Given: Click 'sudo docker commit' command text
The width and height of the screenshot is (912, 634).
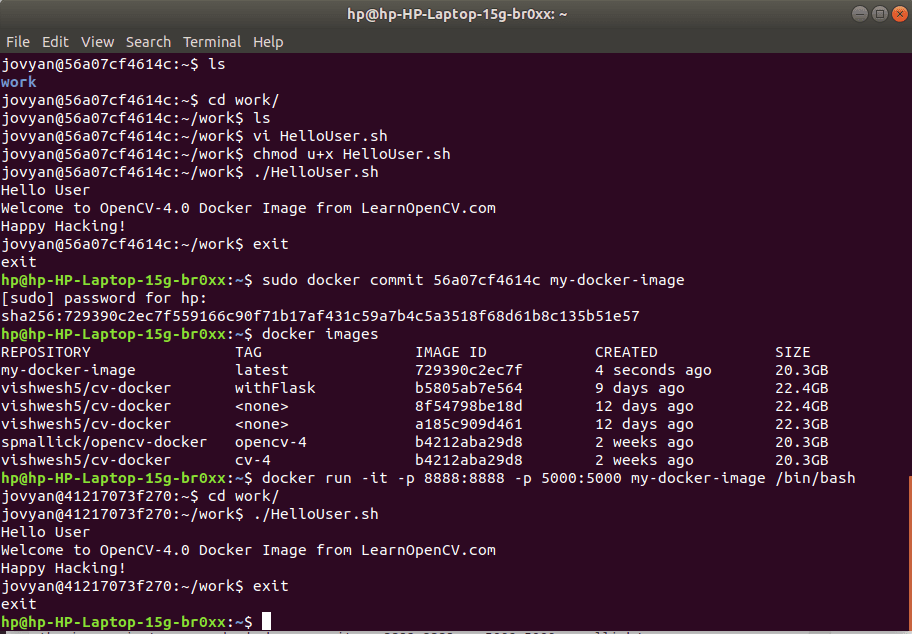Looking at the screenshot, I should (342, 280).
